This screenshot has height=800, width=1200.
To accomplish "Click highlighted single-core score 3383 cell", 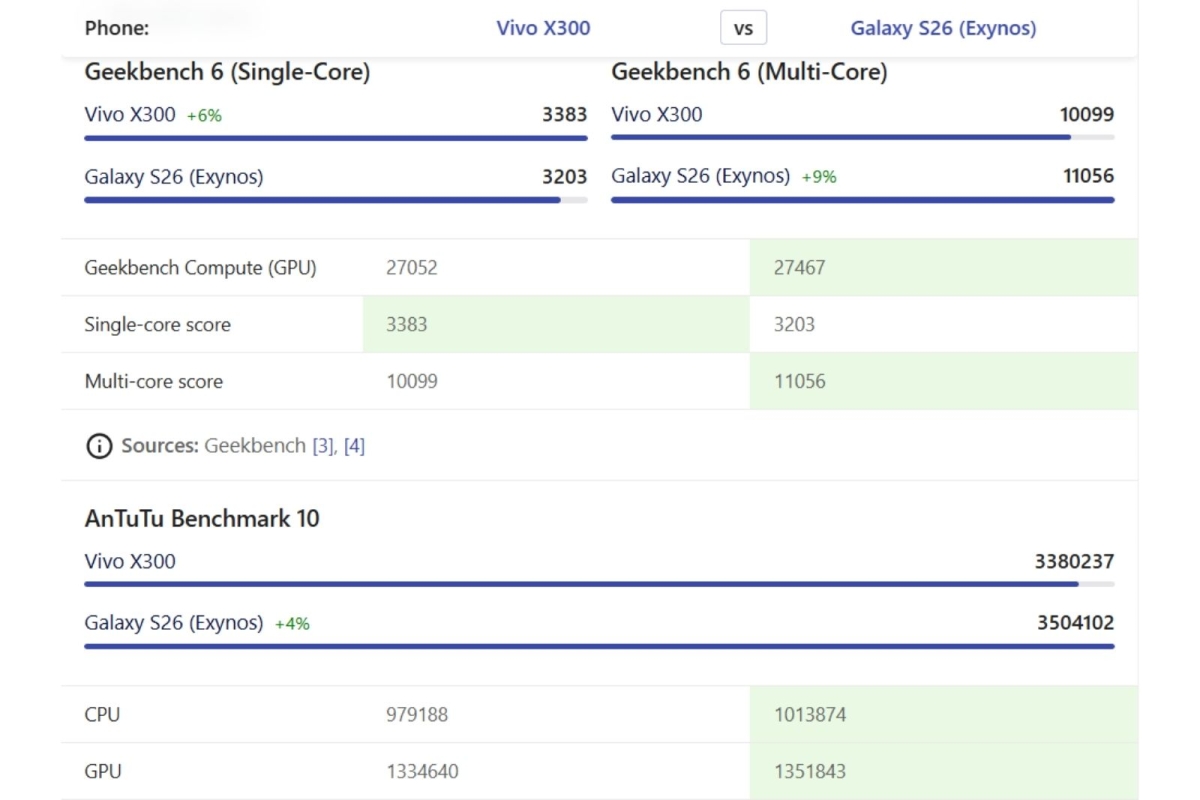I will point(555,324).
